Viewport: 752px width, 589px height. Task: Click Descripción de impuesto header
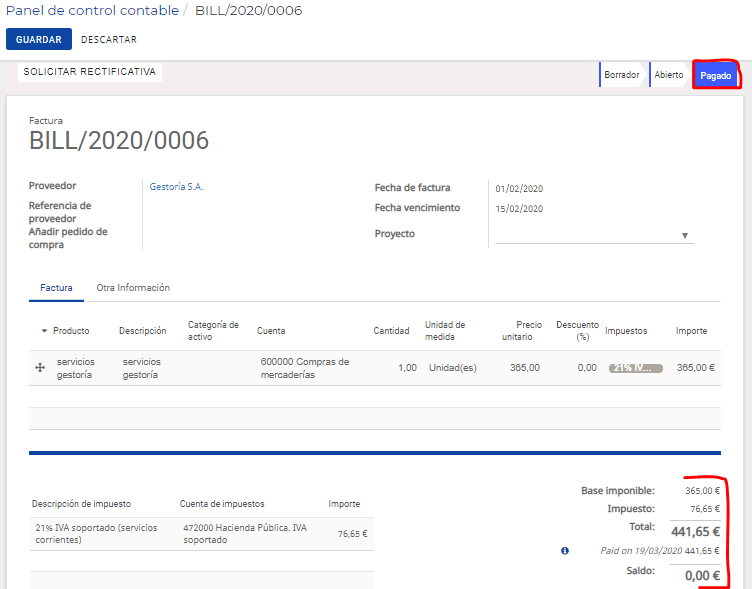tap(82, 504)
